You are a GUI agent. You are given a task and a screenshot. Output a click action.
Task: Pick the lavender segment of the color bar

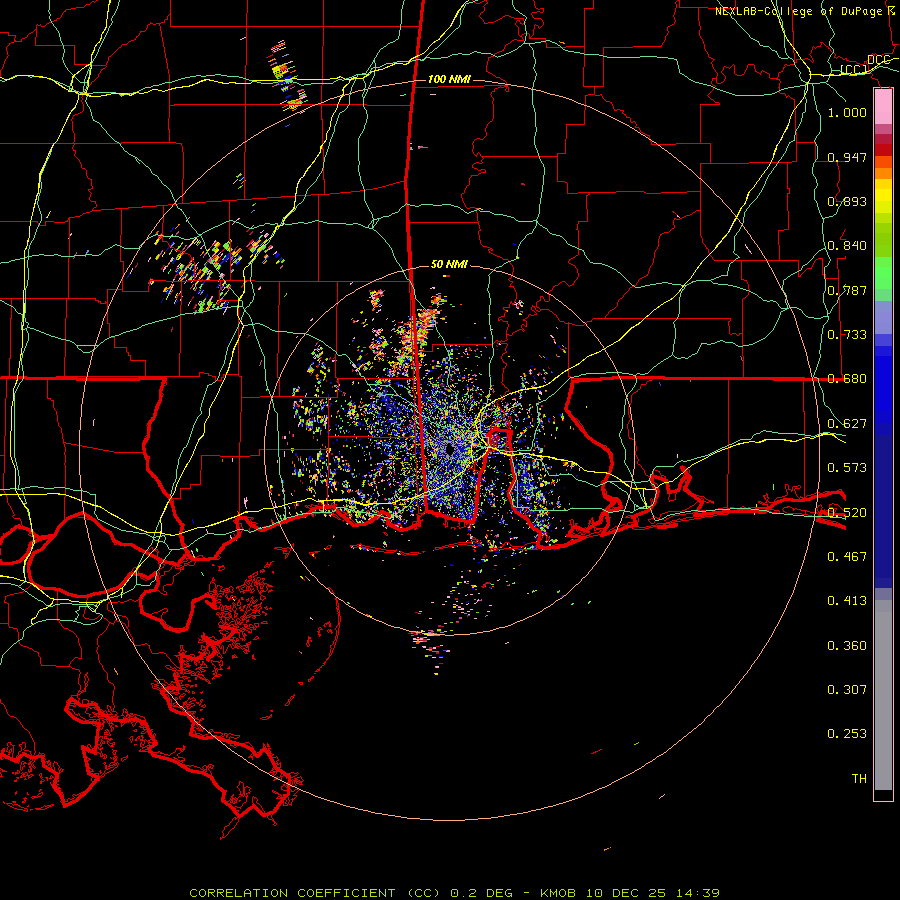[883, 317]
